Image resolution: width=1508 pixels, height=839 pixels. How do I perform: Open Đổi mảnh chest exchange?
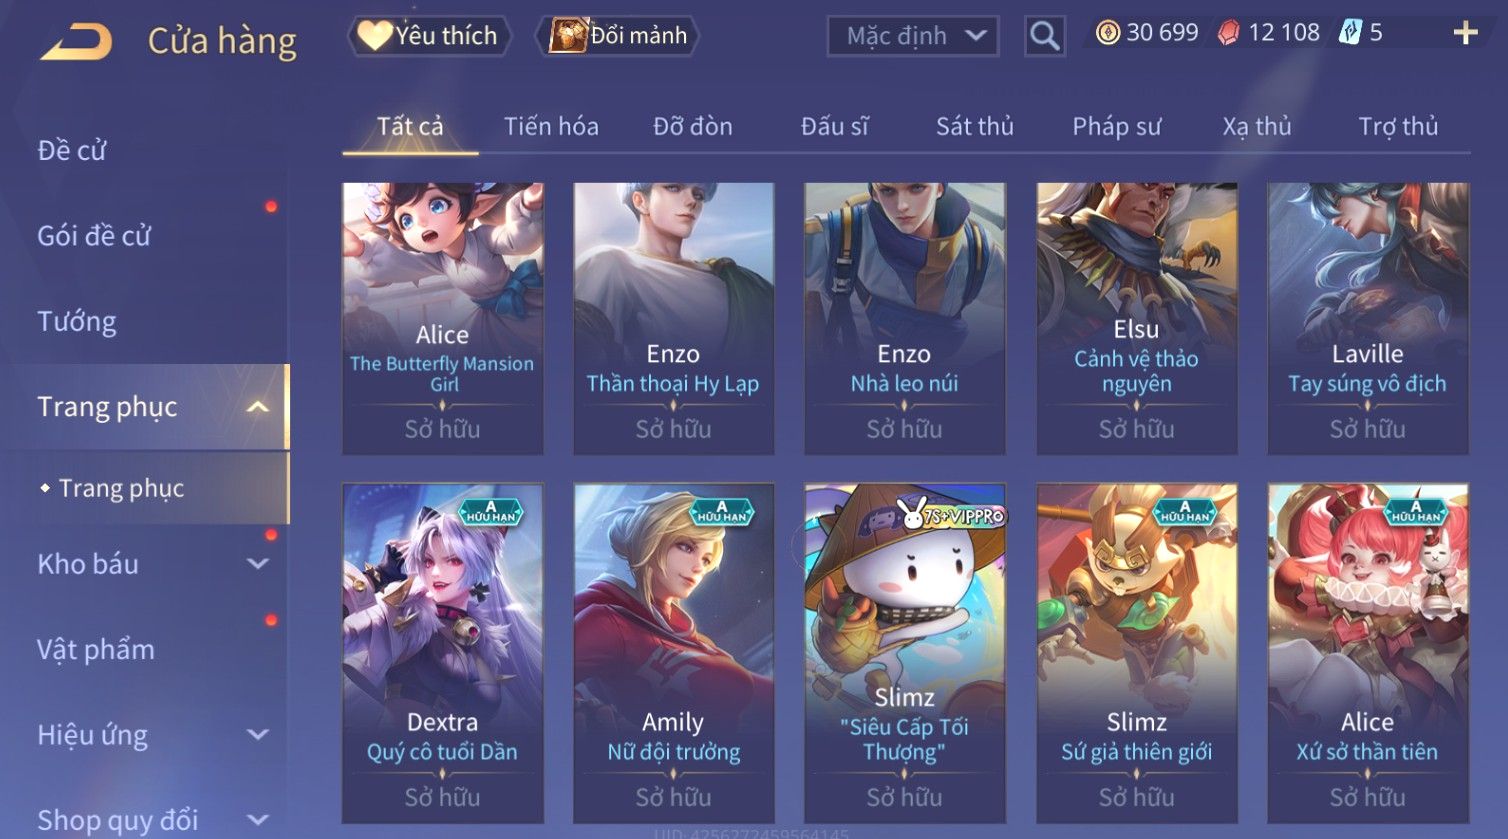point(617,36)
